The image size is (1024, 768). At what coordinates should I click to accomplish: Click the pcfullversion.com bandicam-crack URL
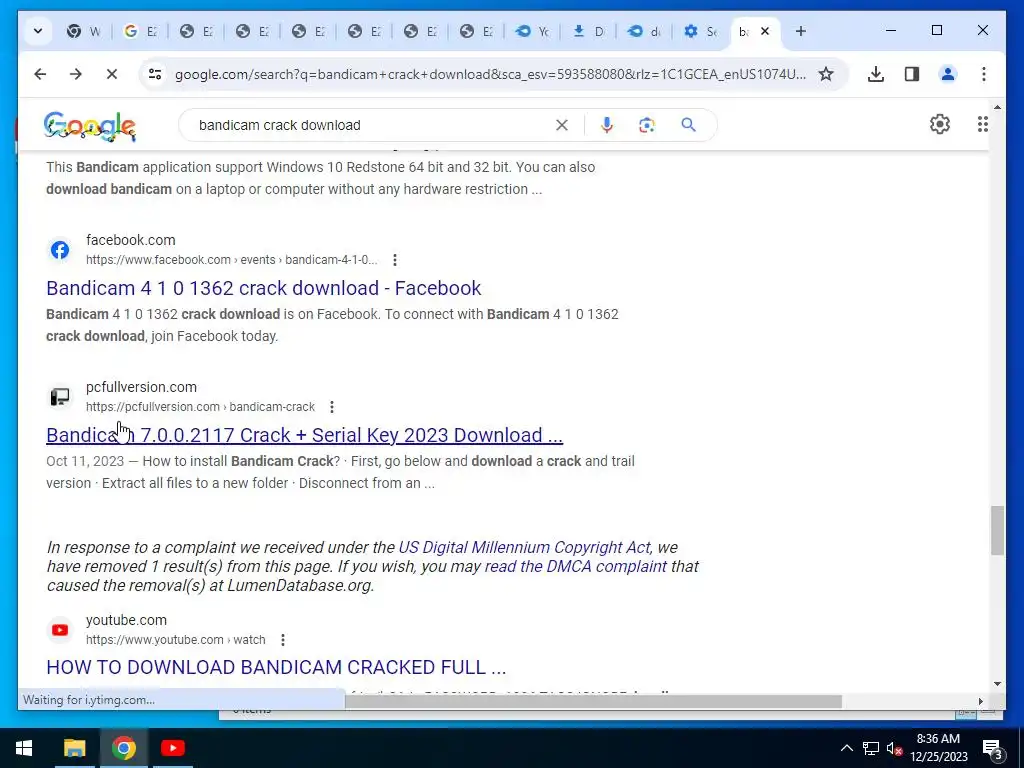tap(200, 407)
